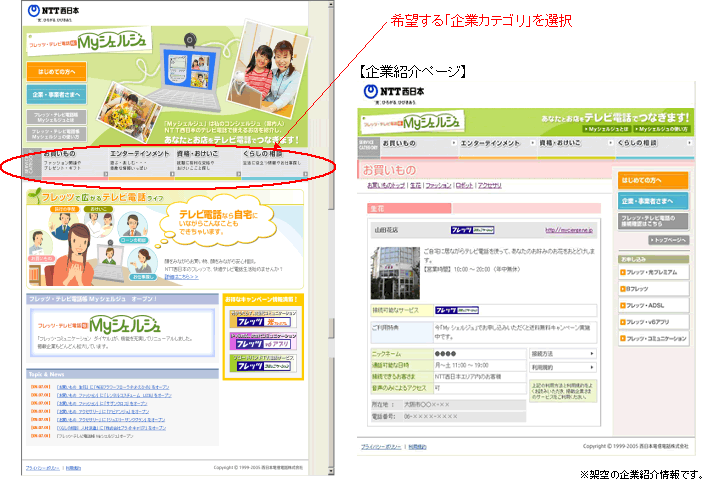Go to トップページへ in the sidebar

[x=669, y=240]
